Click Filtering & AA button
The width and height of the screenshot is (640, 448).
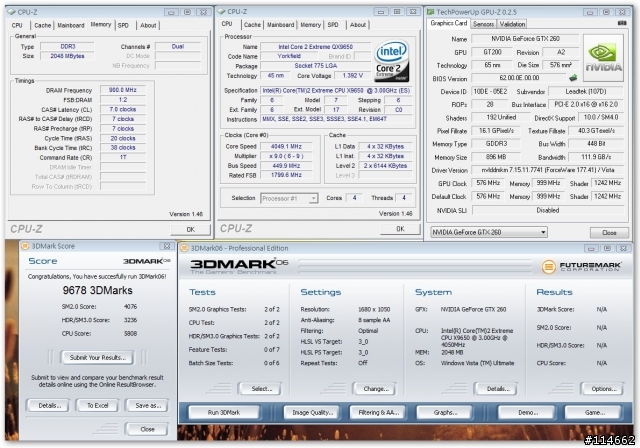point(378,413)
